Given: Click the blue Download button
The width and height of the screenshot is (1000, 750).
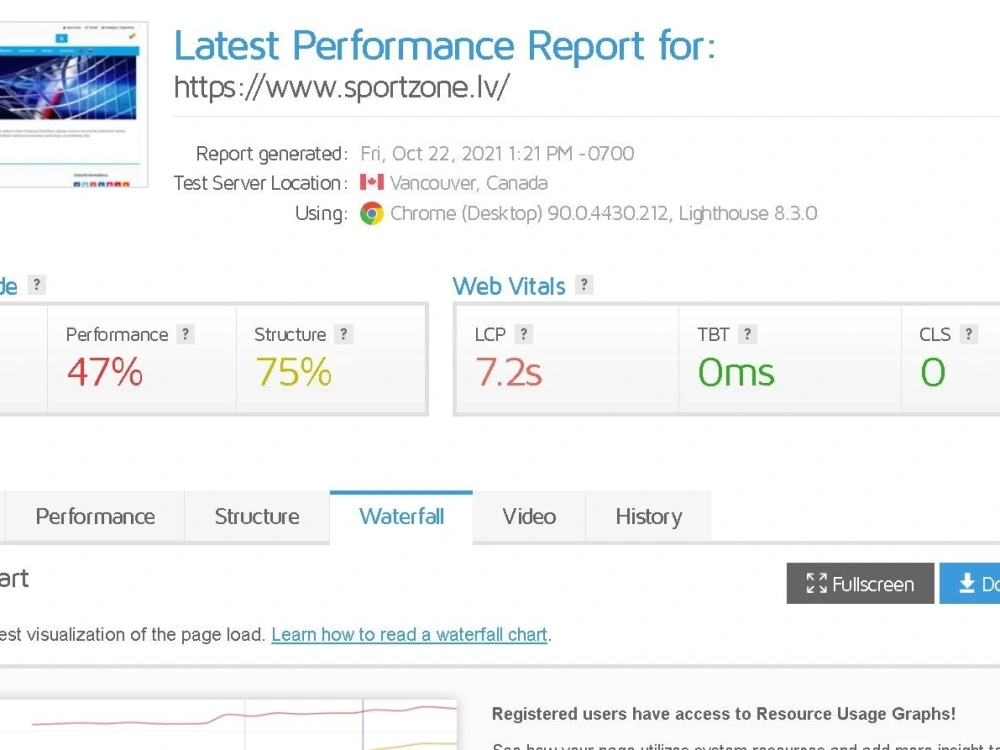Looking at the screenshot, I should click(x=969, y=584).
